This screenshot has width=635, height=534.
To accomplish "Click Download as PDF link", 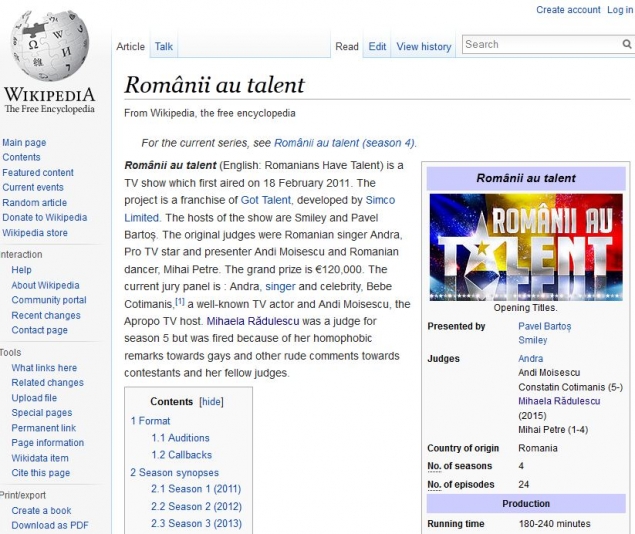I will click(x=50, y=525).
